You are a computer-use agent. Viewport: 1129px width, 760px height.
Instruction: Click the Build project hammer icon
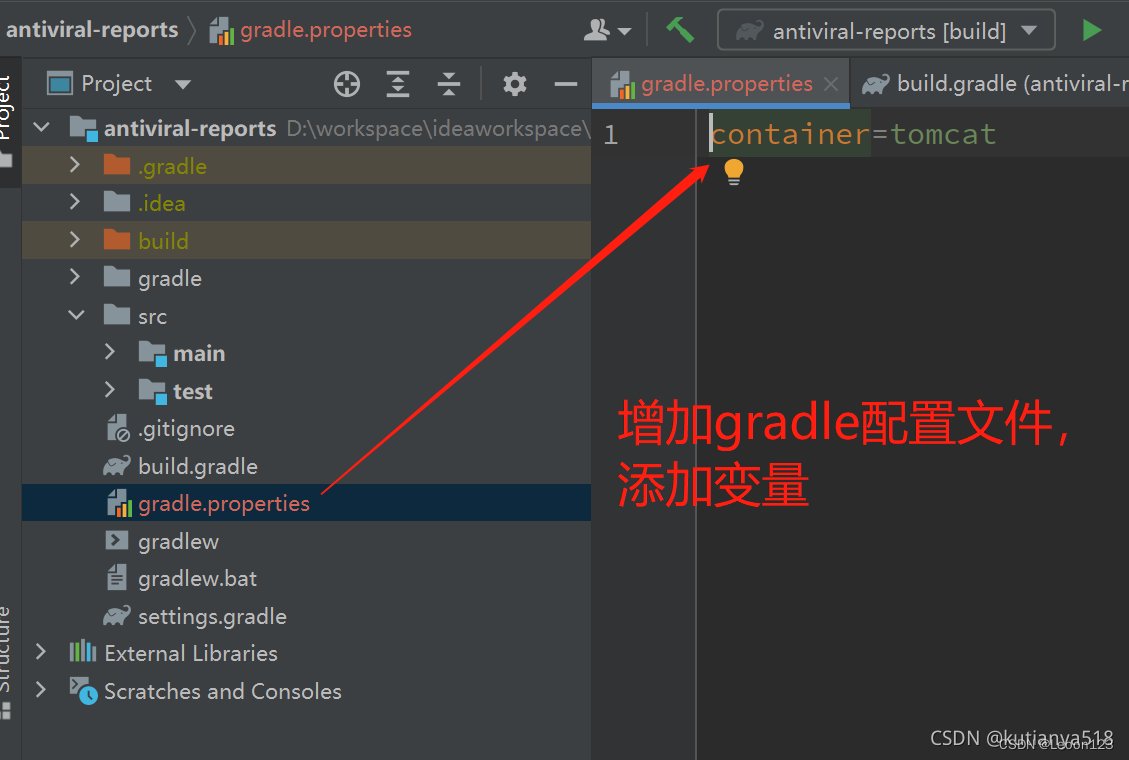click(680, 30)
